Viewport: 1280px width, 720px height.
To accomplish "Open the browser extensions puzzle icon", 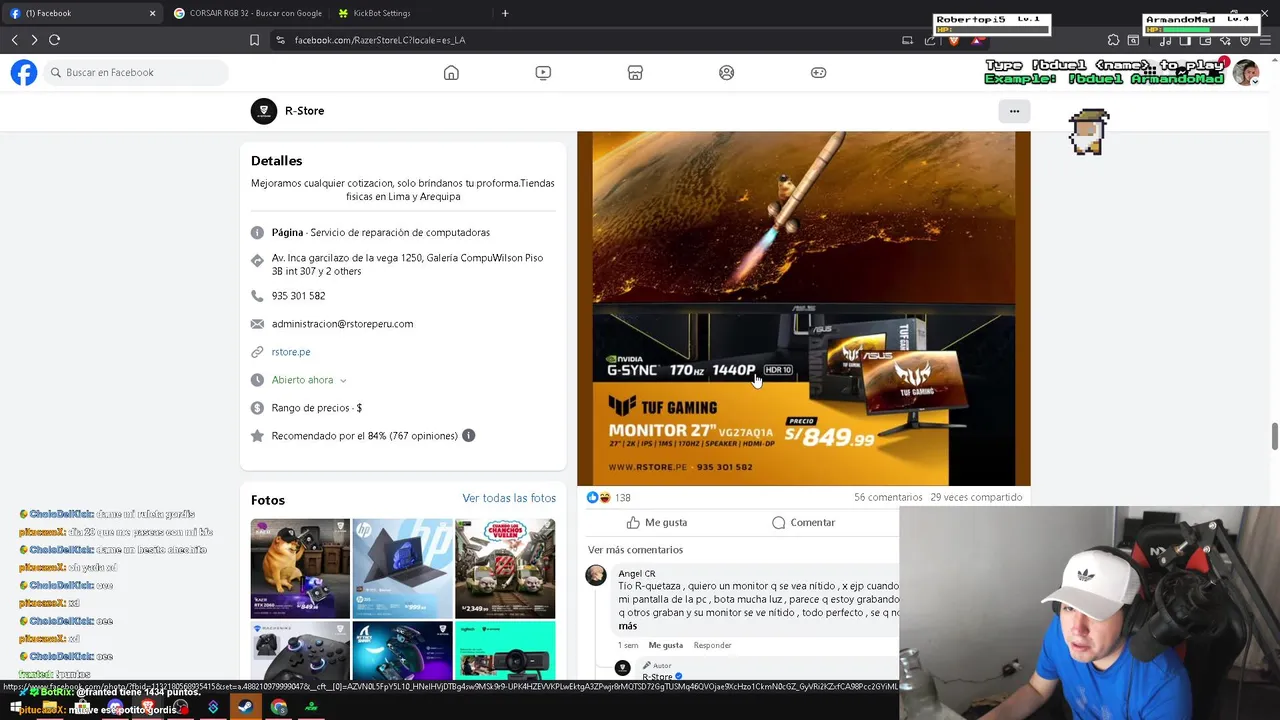I will coord(1113,40).
